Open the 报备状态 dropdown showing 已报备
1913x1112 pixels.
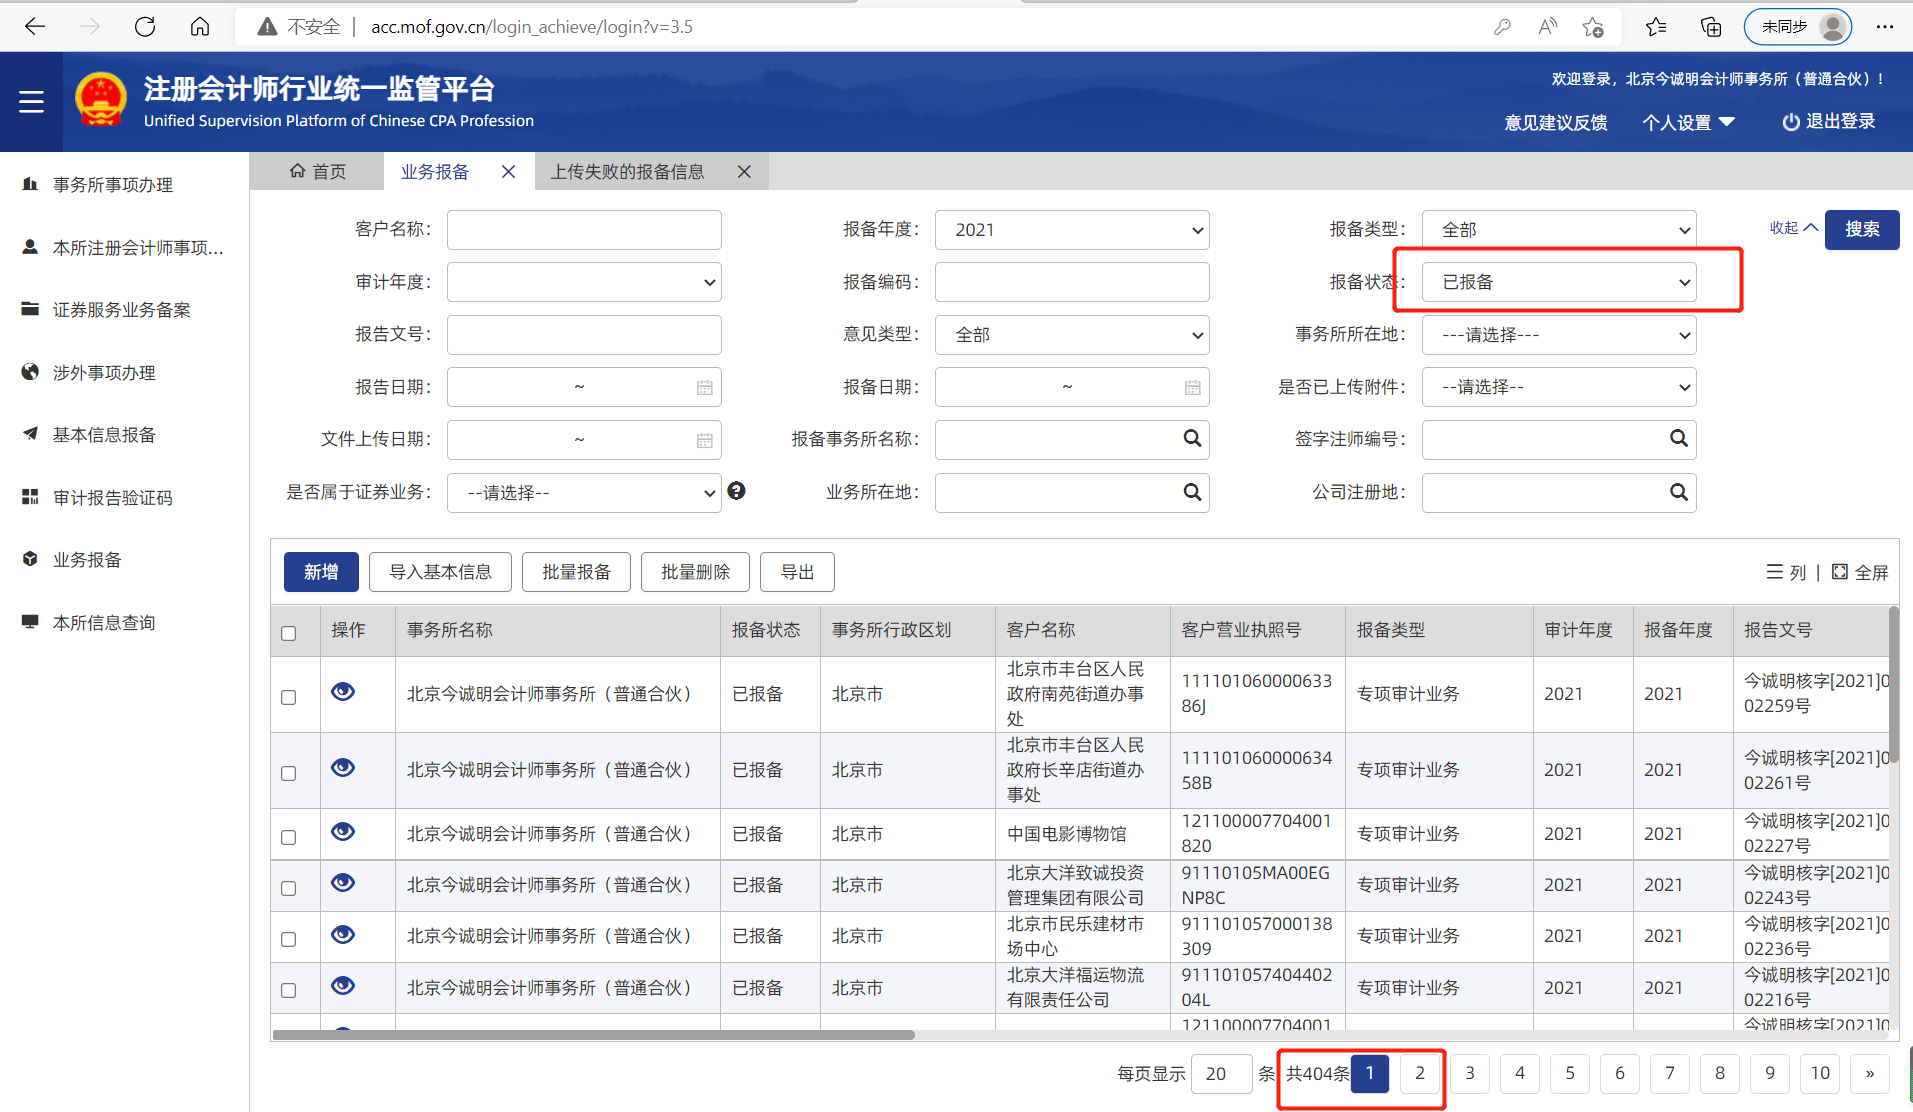(1559, 282)
